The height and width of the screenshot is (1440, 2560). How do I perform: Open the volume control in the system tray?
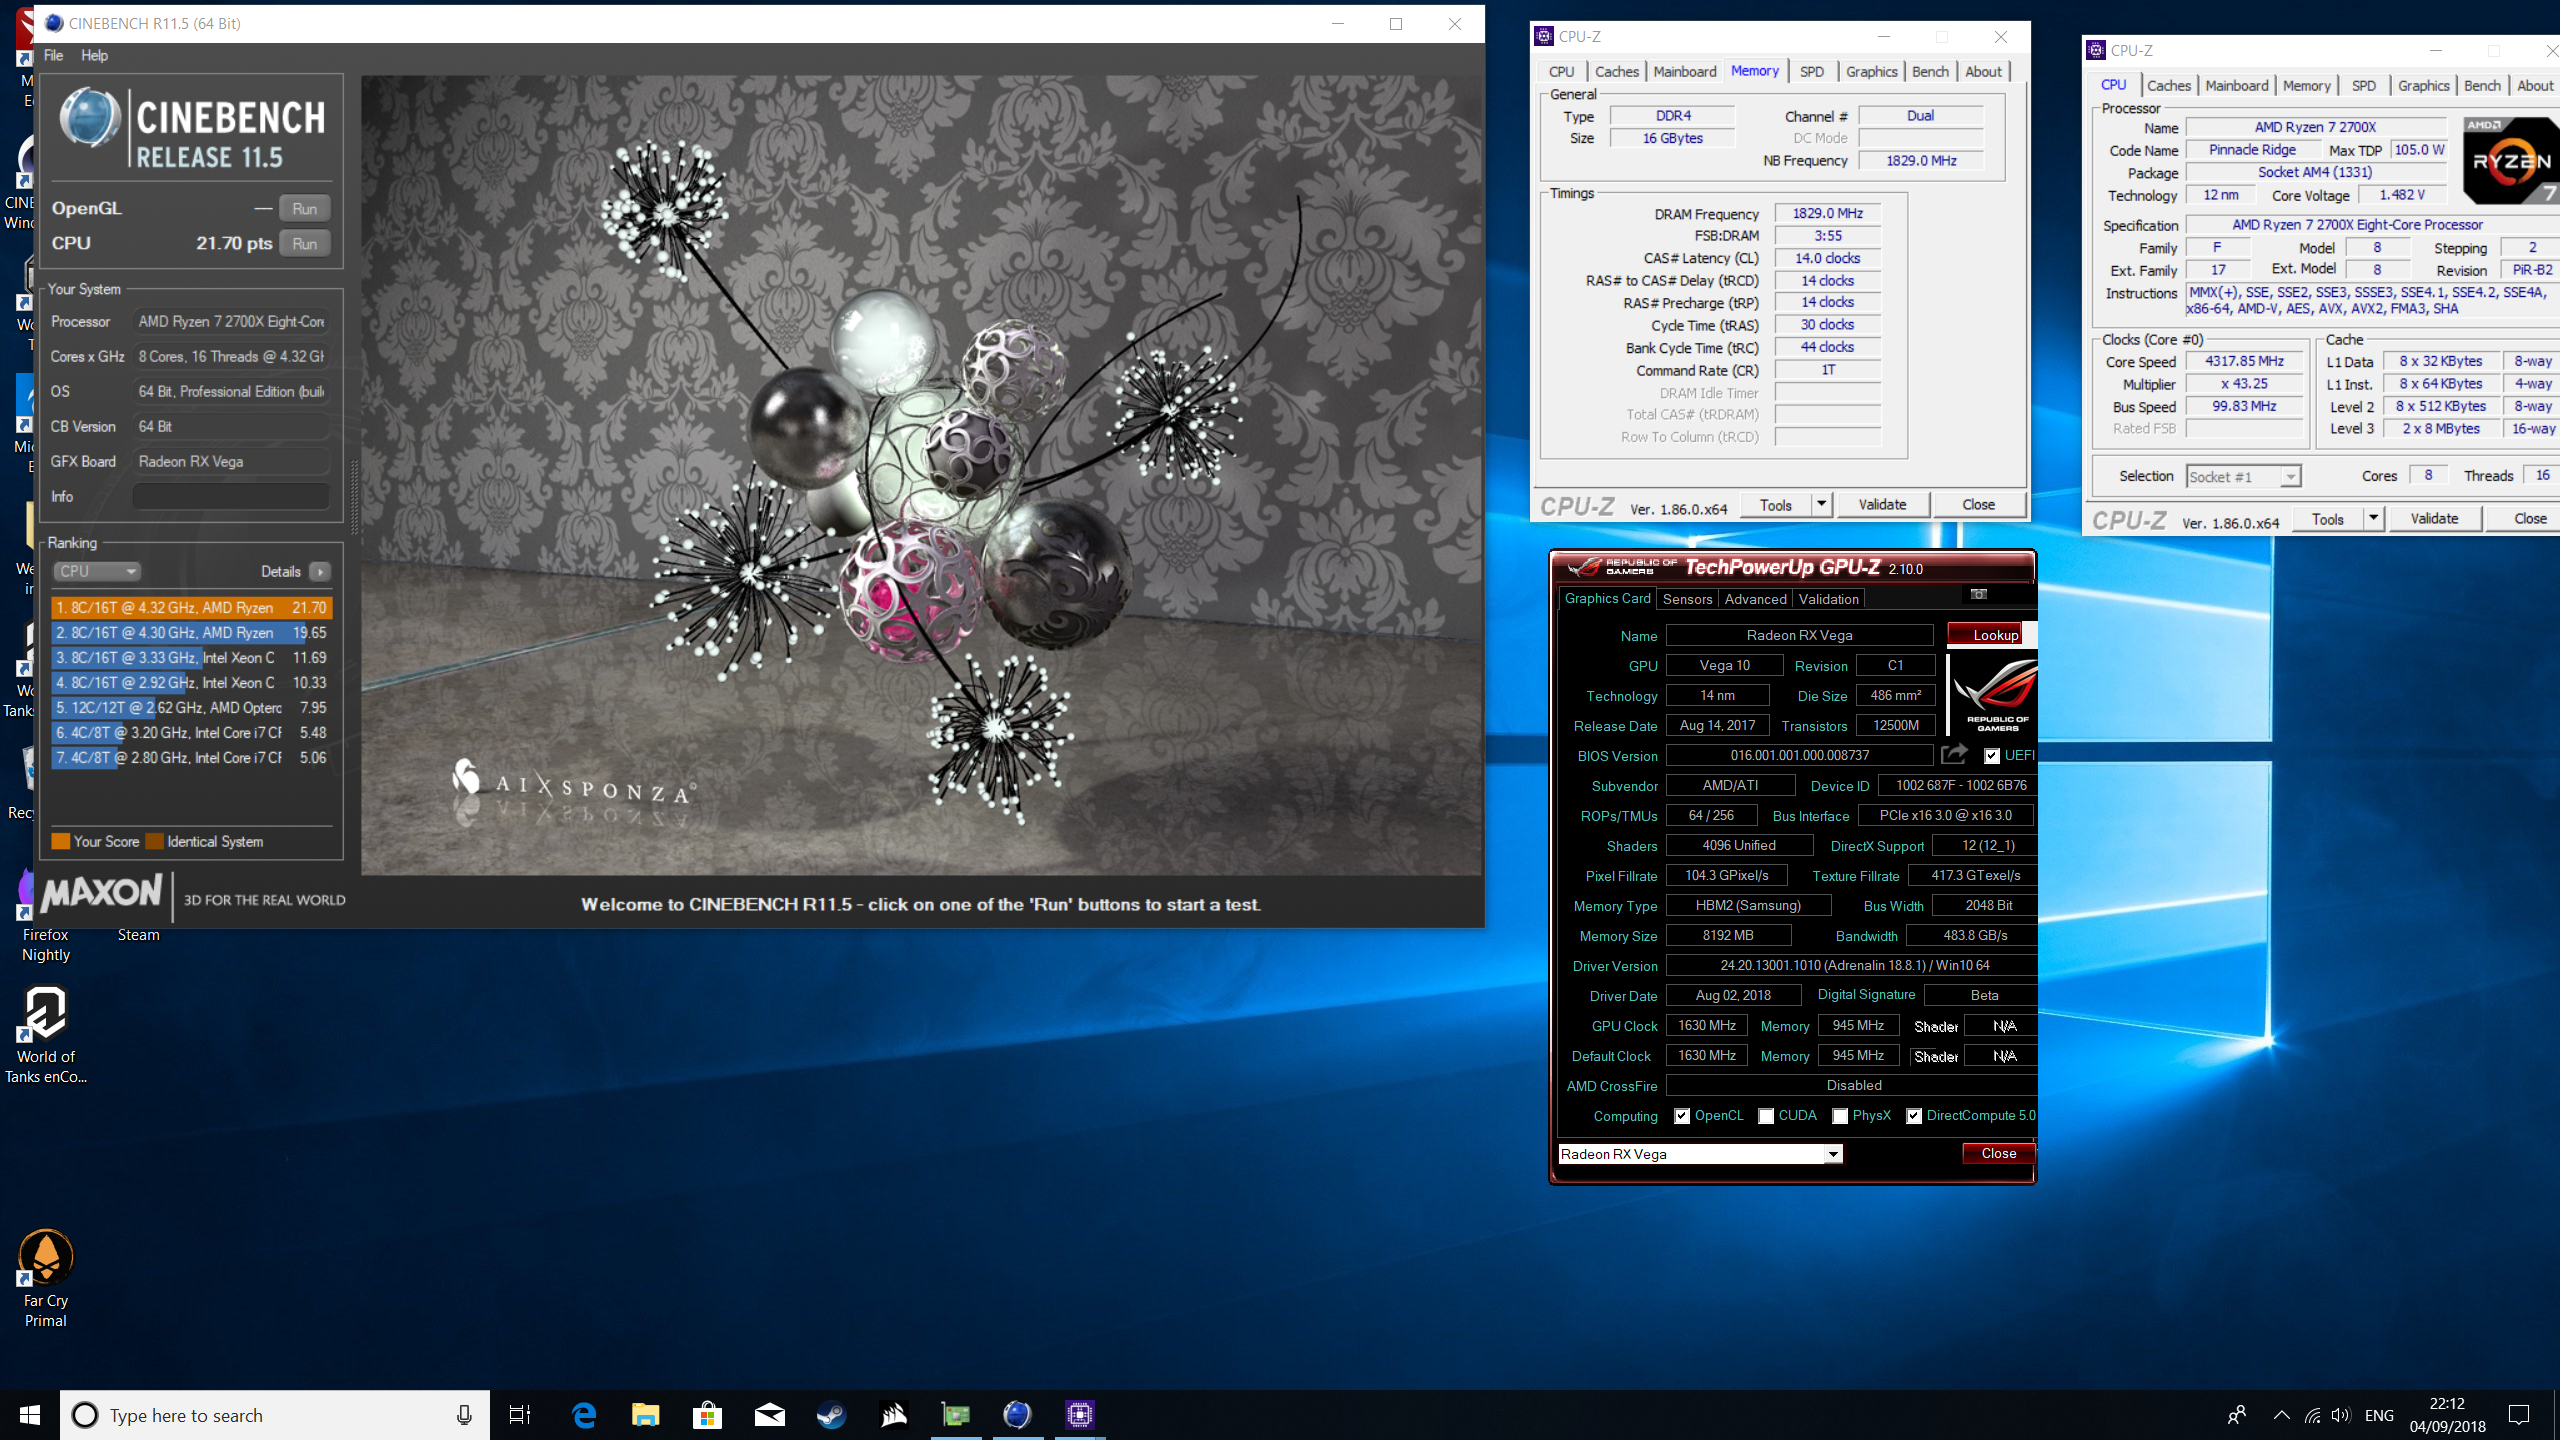(2340, 1415)
